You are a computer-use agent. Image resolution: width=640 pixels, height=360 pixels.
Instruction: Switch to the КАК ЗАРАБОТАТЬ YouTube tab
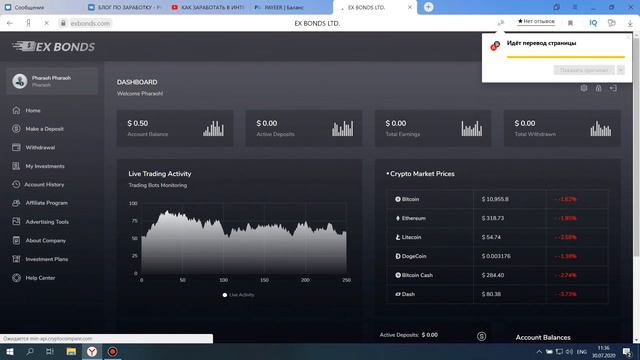click(208, 7)
